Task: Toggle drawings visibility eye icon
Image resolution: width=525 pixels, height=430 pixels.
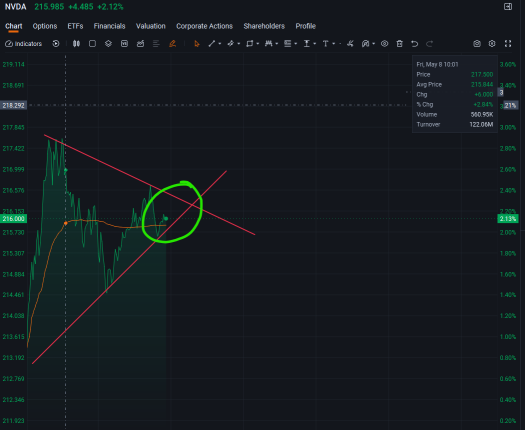Action: click(384, 44)
